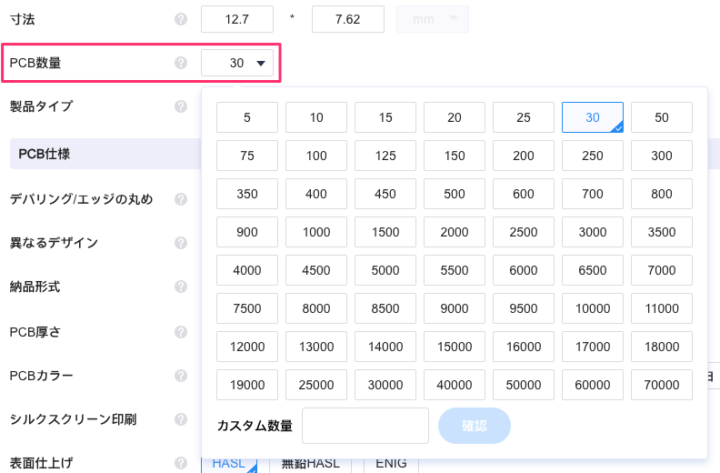
Task: Click help icon beside PCB数量
Action: [x=181, y=63]
